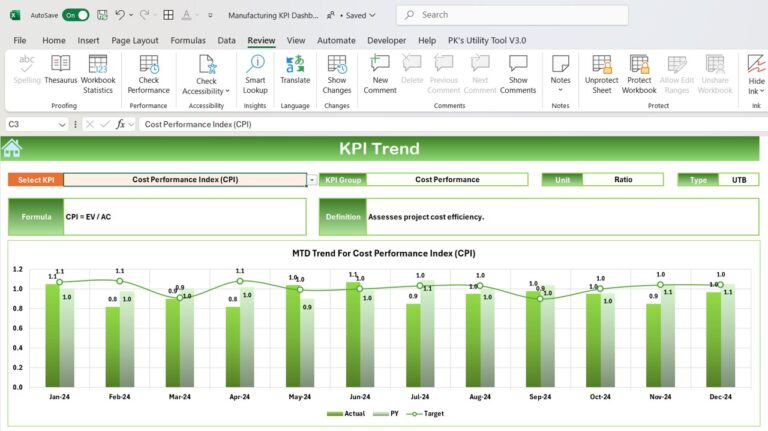Click the PY legend swatch
The width and height of the screenshot is (768, 431).
(x=381, y=414)
